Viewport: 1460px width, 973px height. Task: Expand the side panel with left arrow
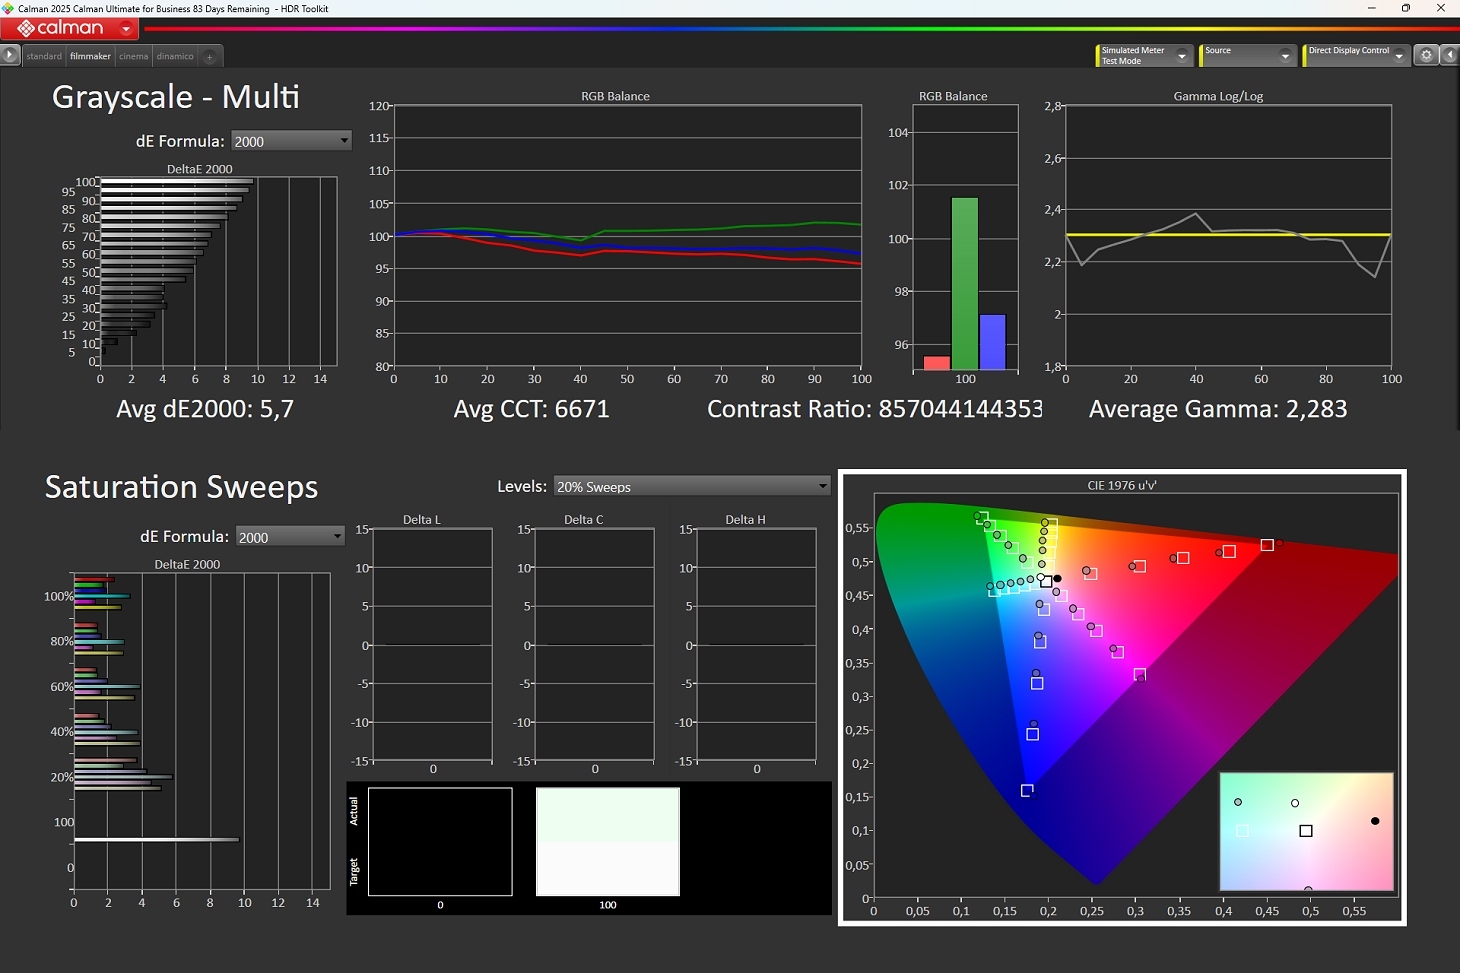1450,56
